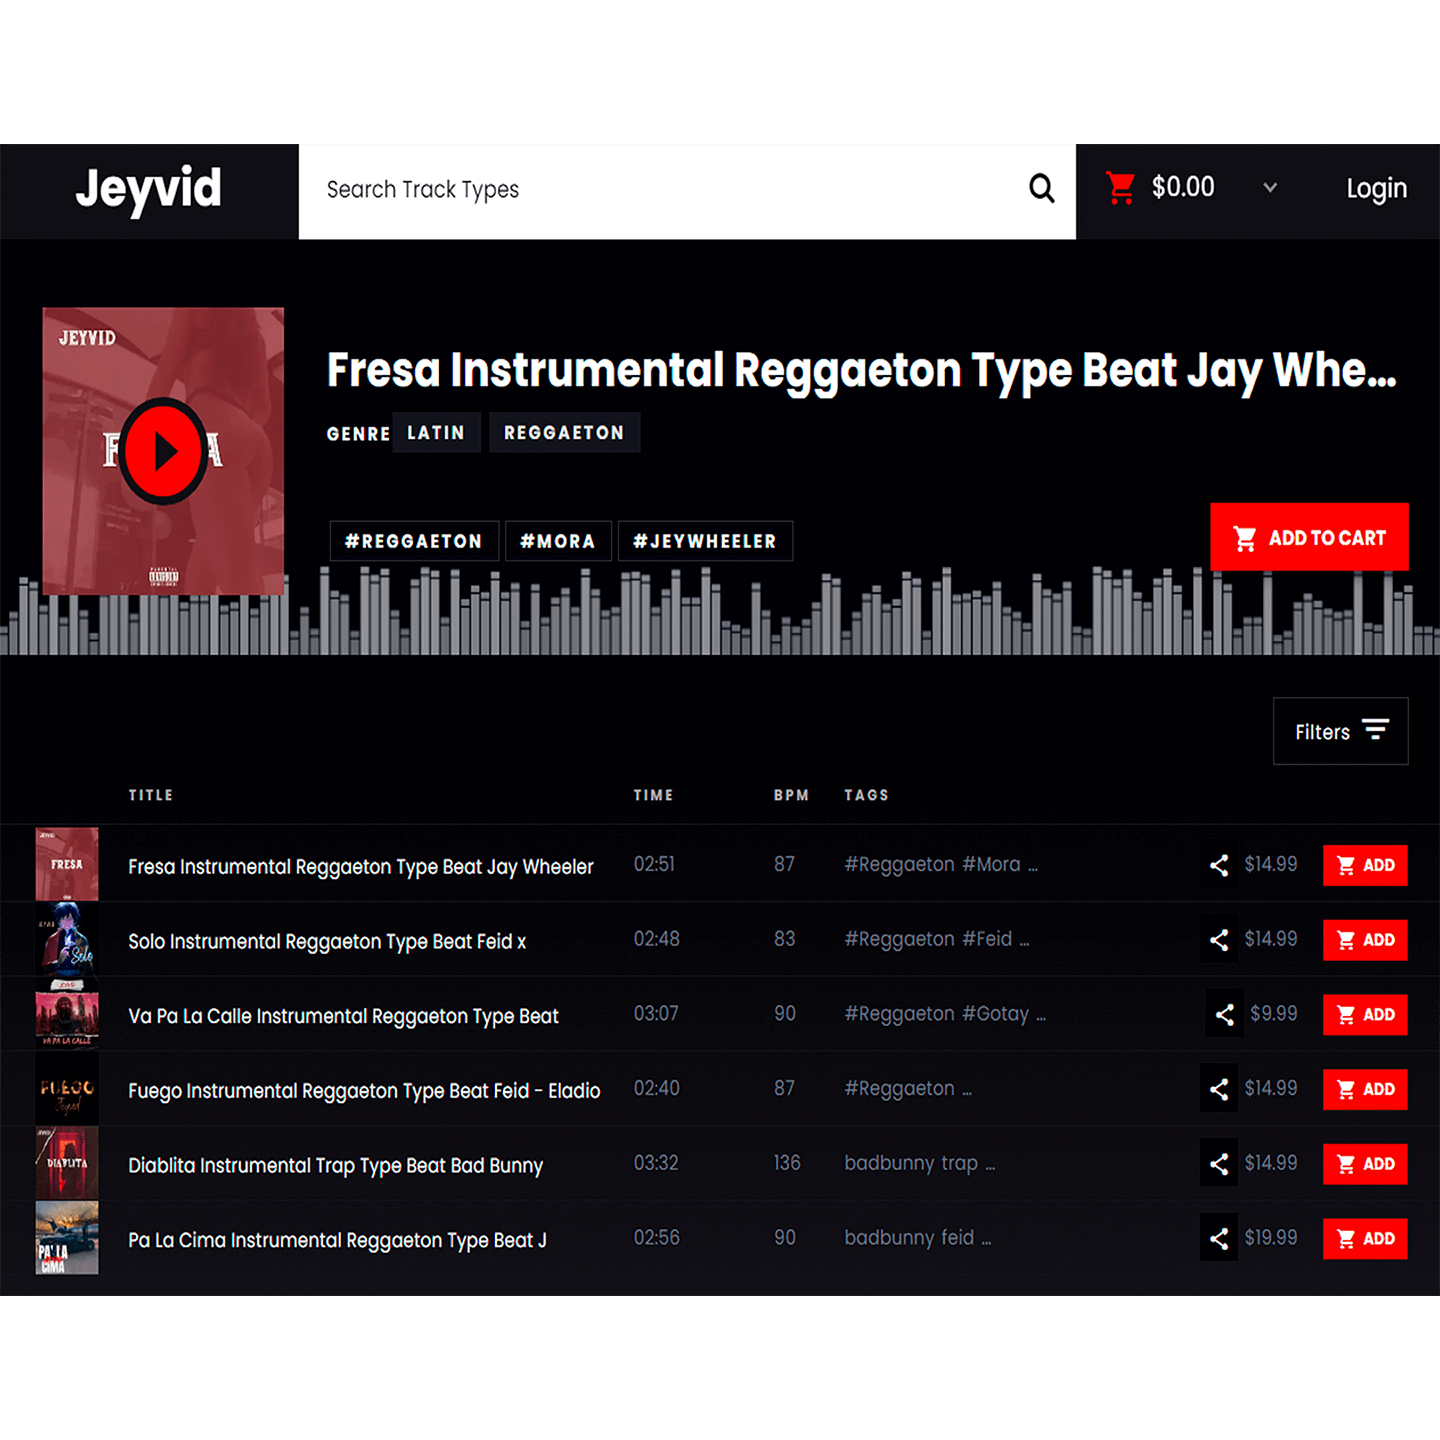Share the Solo Instrumental track
Screen dimensions: 1440x1440
[1218, 940]
